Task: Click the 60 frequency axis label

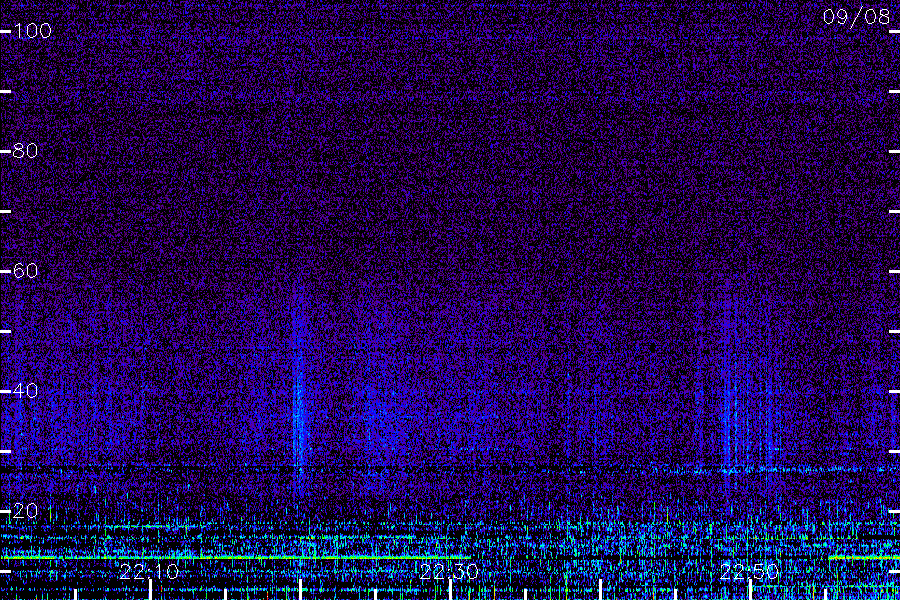Action: pyautogui.click(x=25, y=270)
